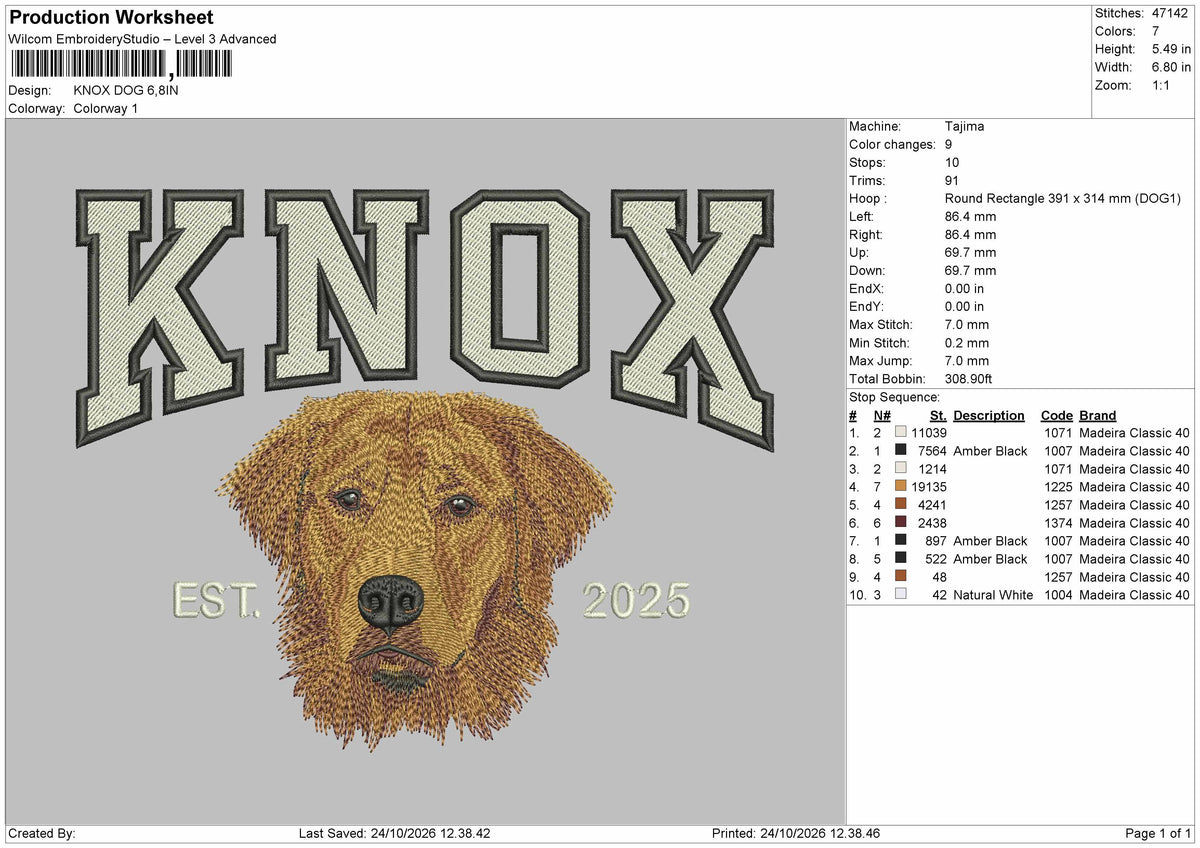Click the design name "KNOX DOG 6,8IN"
The height and width of the screenshot is (848, 1200).
[126, 90]
